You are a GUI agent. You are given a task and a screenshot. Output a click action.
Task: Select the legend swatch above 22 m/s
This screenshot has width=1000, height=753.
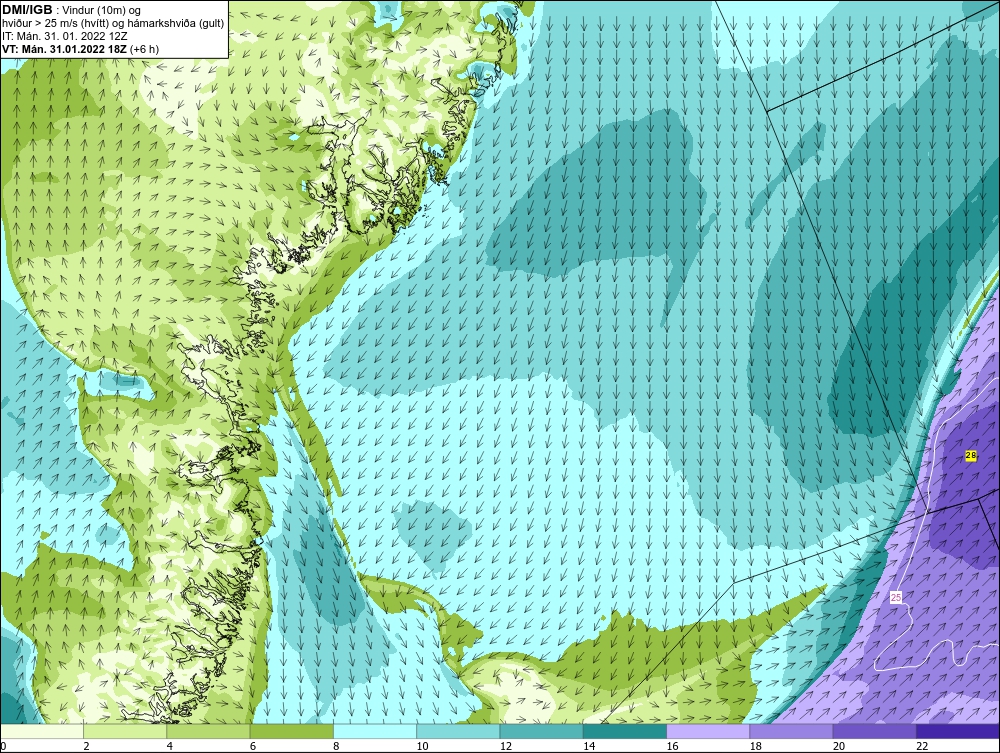click(958, 731)
